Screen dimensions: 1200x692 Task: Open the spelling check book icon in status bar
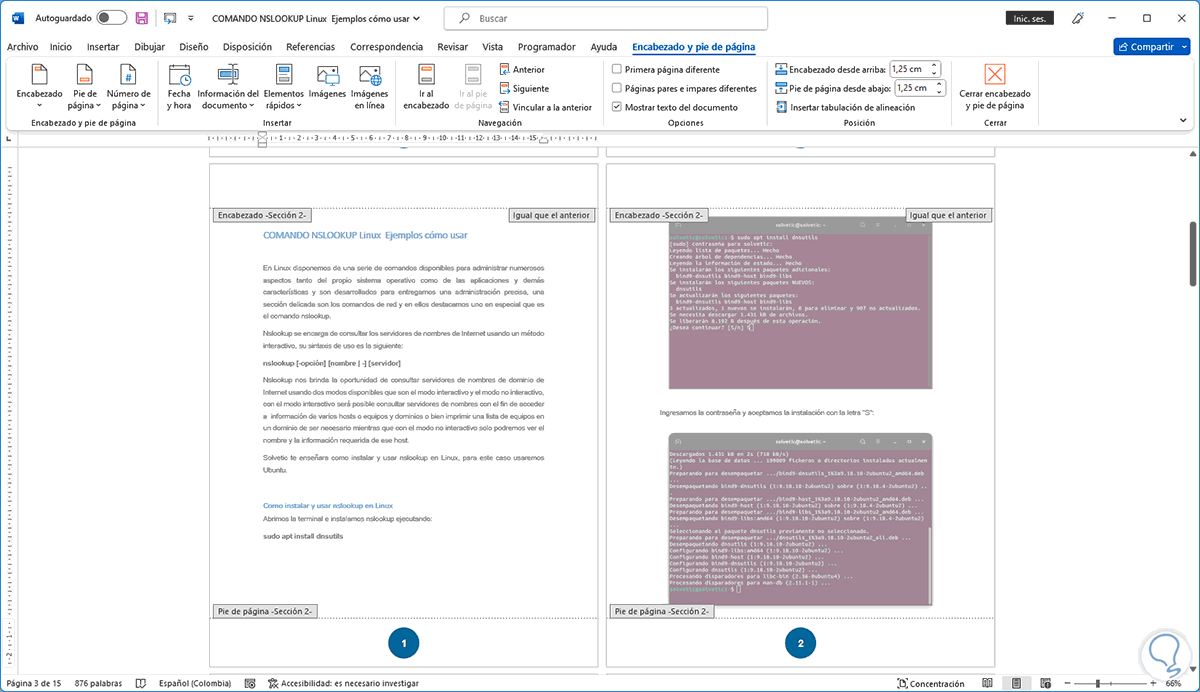click(140, 684)
